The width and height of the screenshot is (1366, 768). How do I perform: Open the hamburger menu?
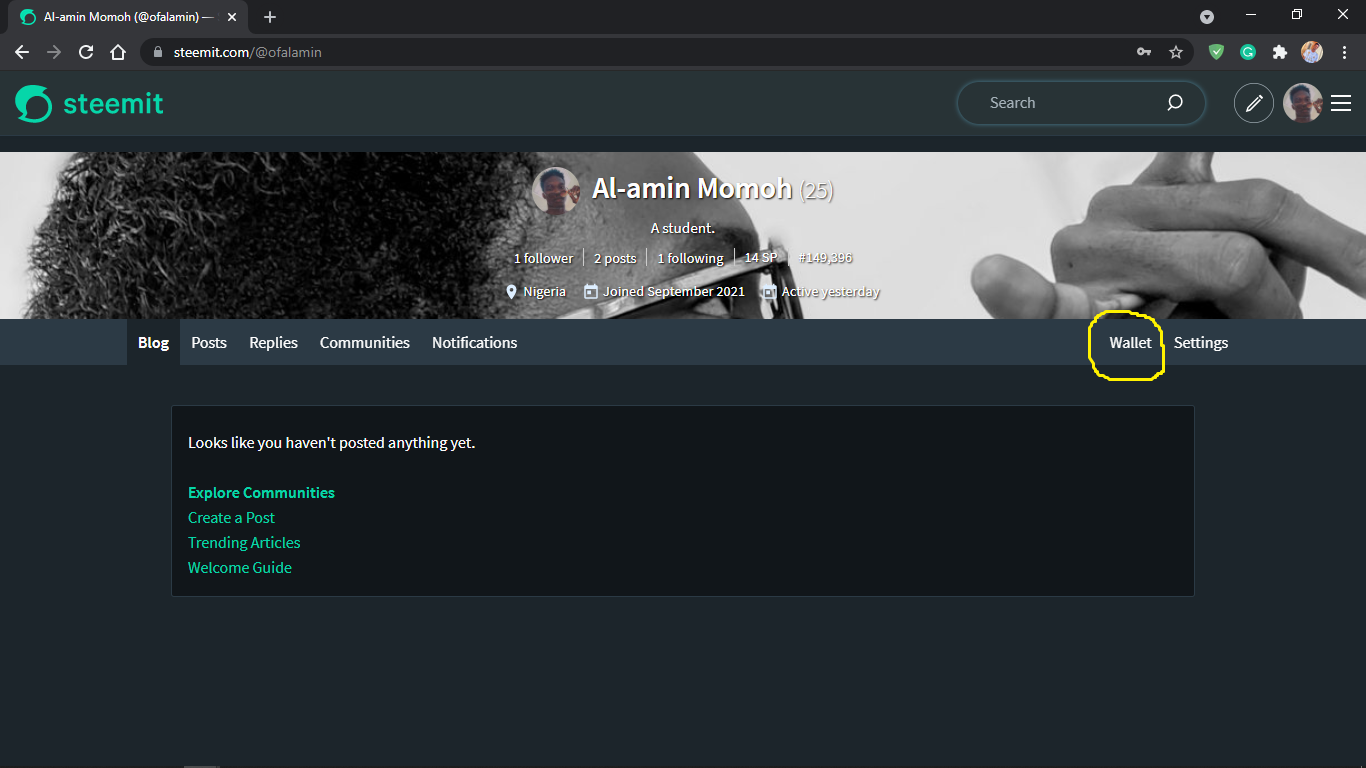pyautogui.click(x=1341, y=103)
